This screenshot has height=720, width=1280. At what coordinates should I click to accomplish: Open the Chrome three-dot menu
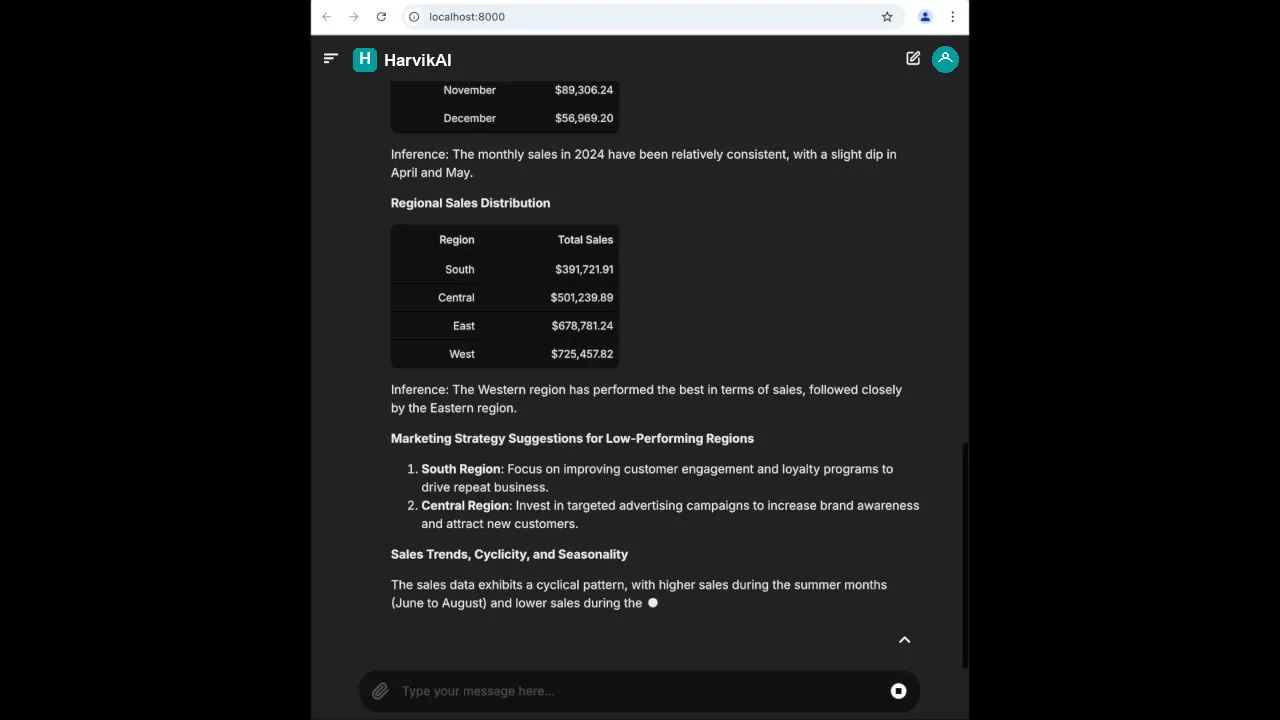(x=952, y=17)
